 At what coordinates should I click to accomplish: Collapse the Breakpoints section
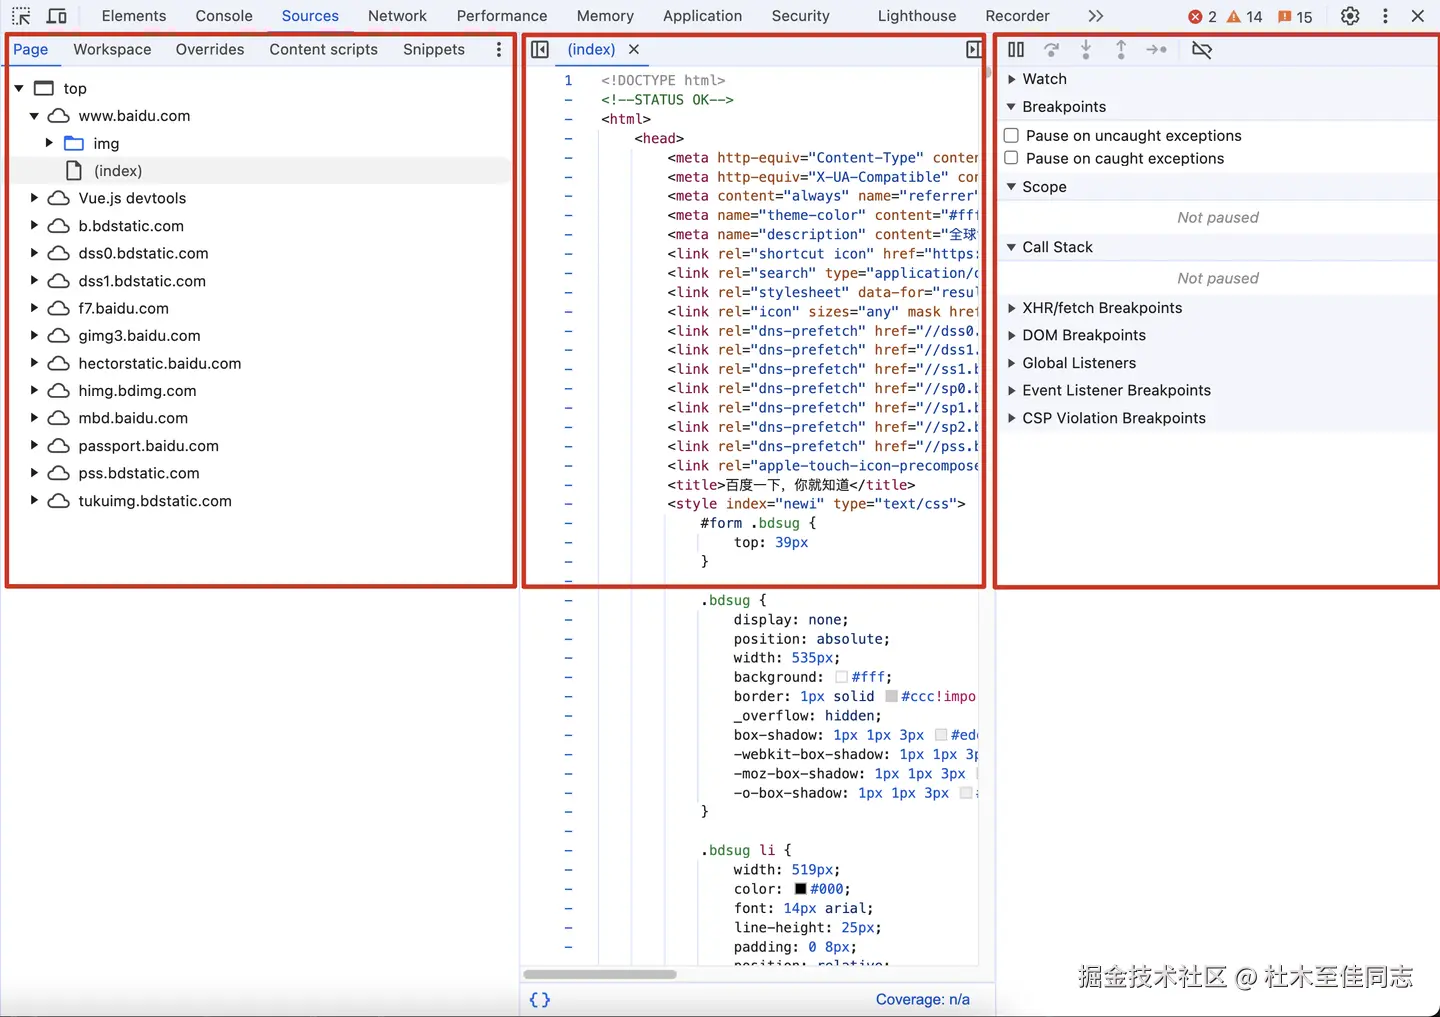pos(1011,107)
